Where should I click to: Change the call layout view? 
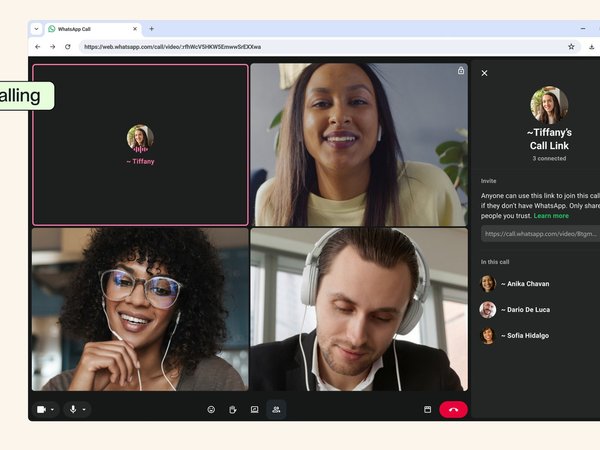point(427,410)
